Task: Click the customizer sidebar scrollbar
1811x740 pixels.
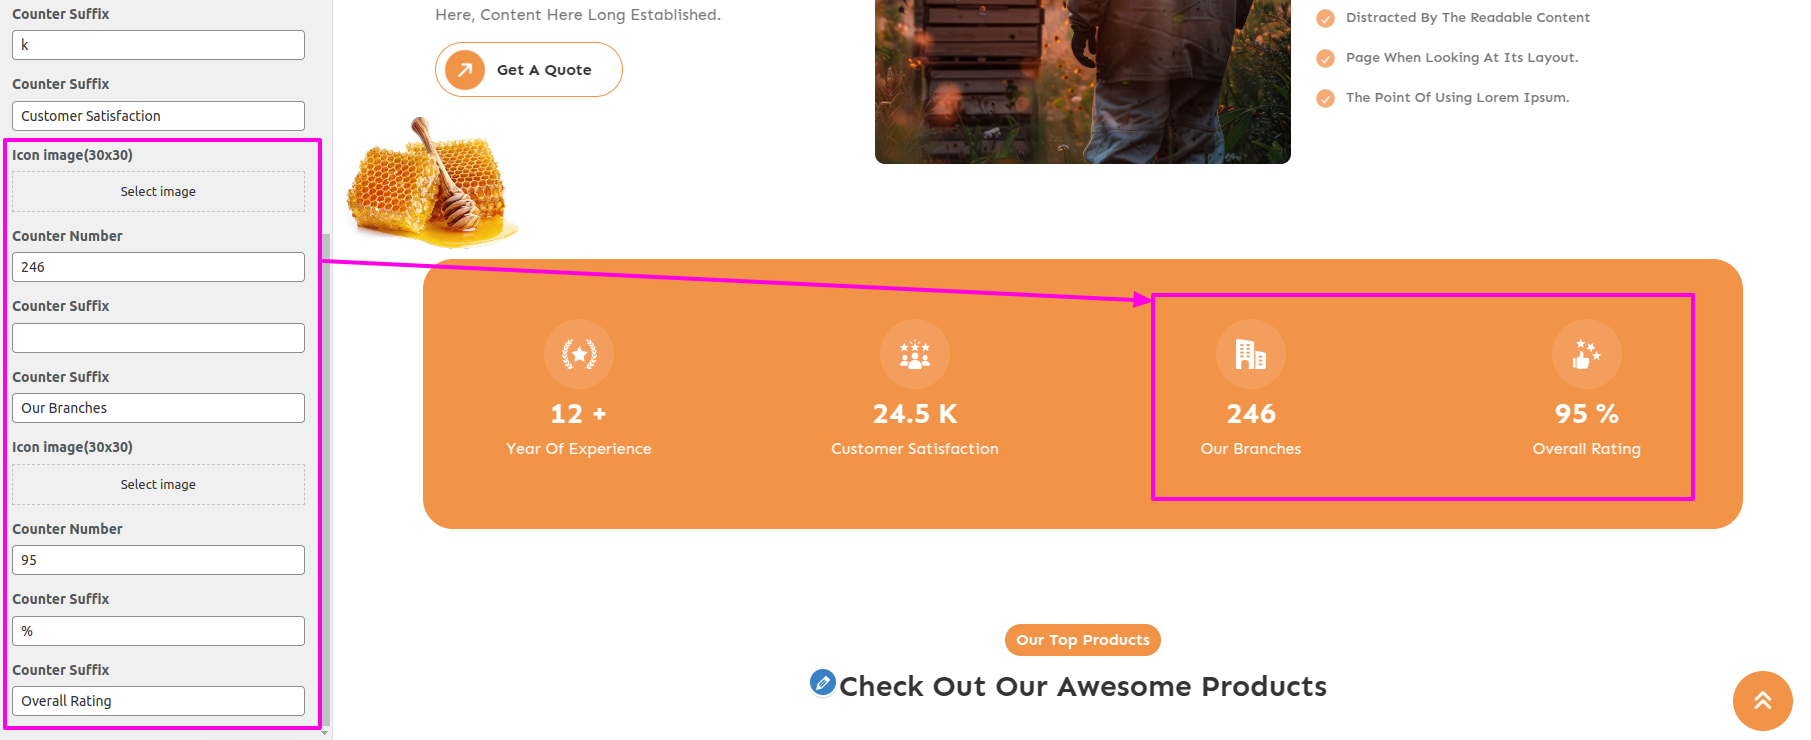Action: pyautogui.click(x=326, y=480)
